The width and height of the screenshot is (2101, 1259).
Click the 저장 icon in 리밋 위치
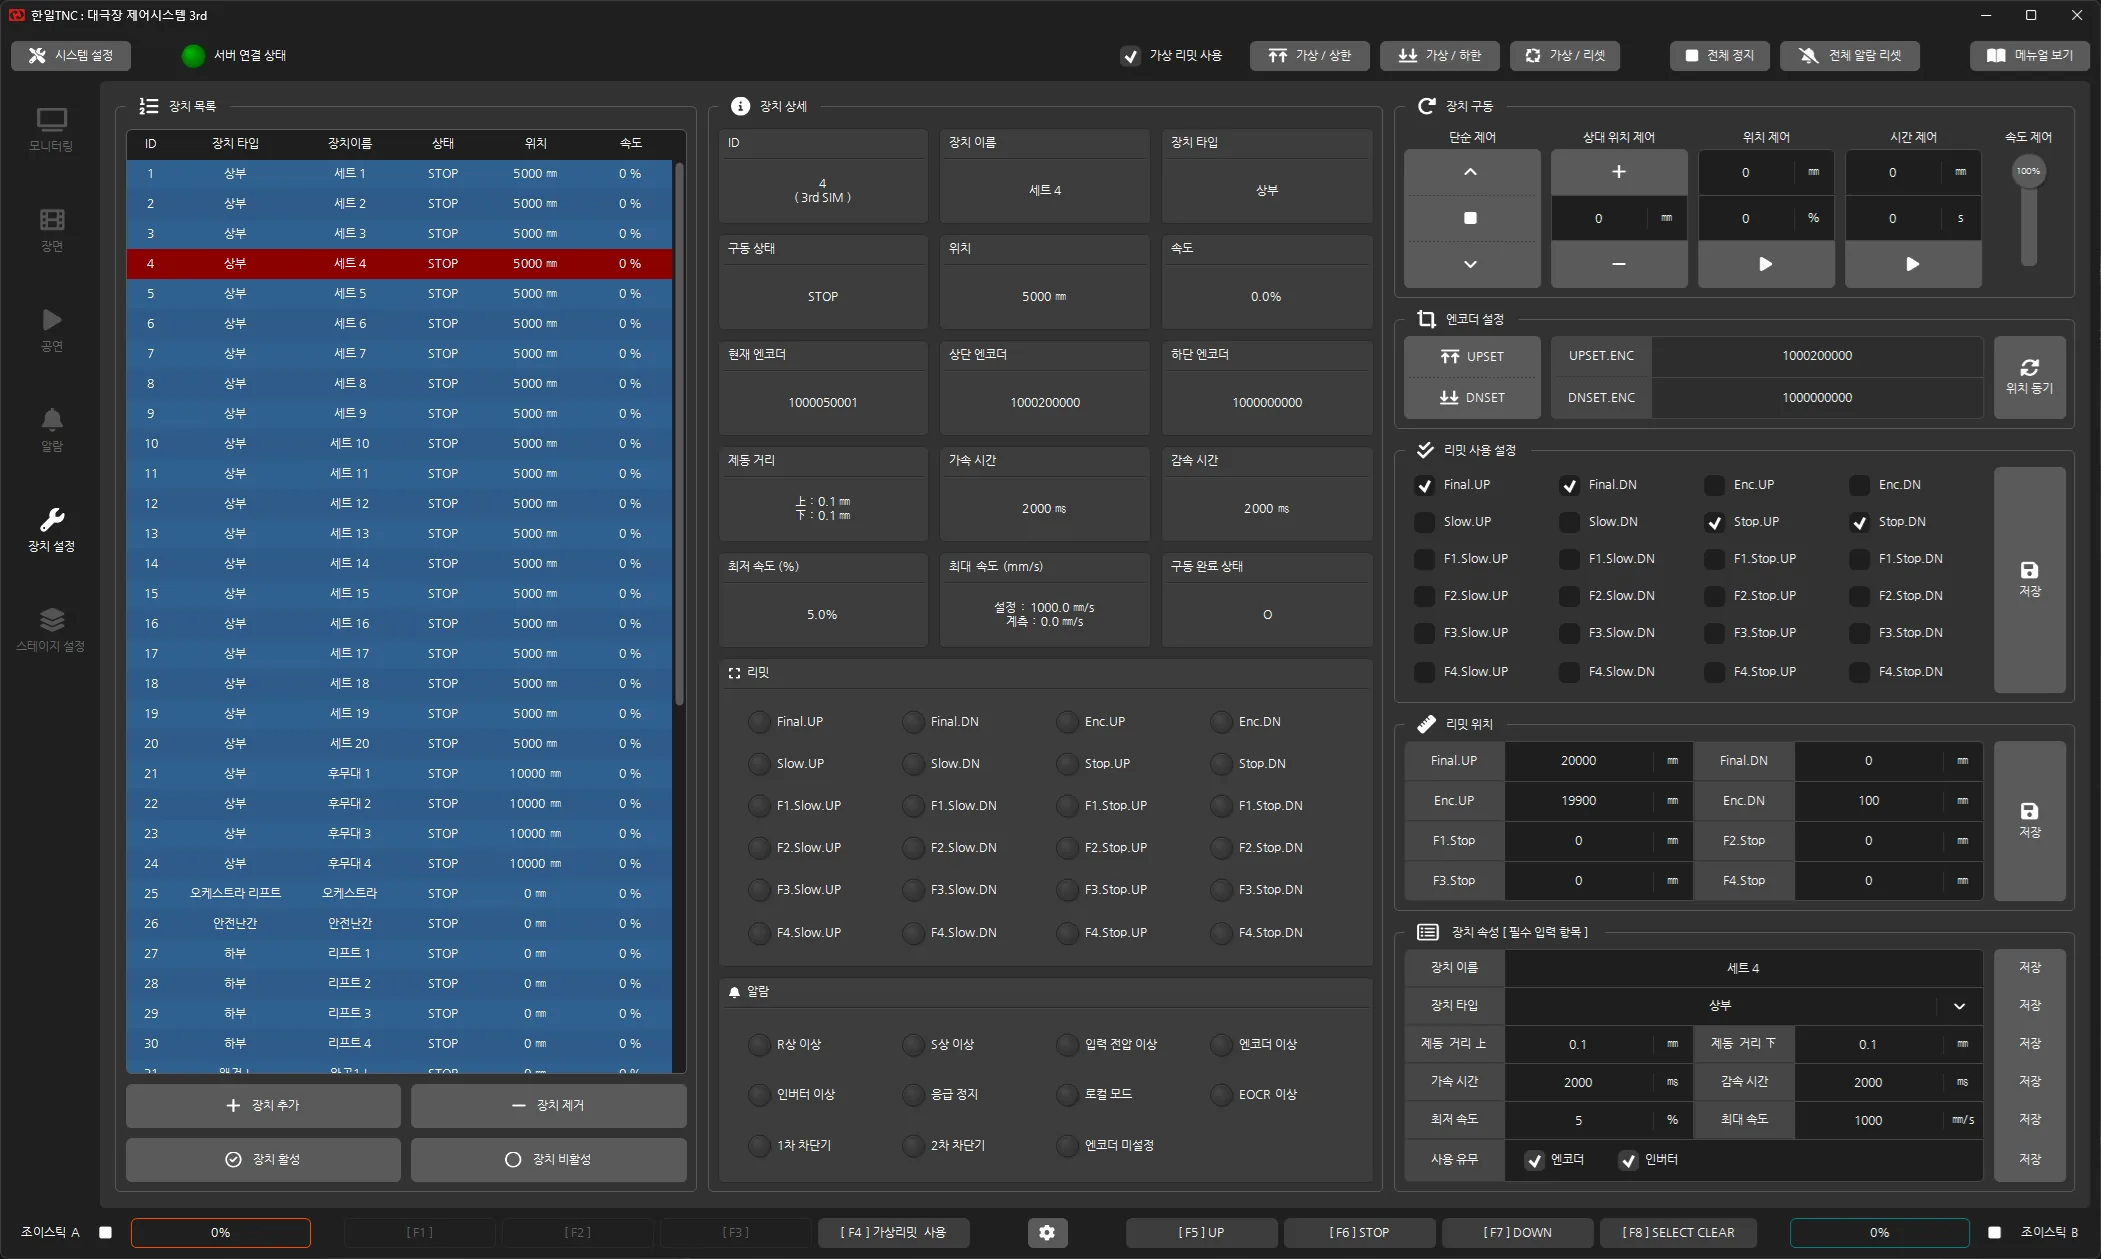coord(2029,820)
